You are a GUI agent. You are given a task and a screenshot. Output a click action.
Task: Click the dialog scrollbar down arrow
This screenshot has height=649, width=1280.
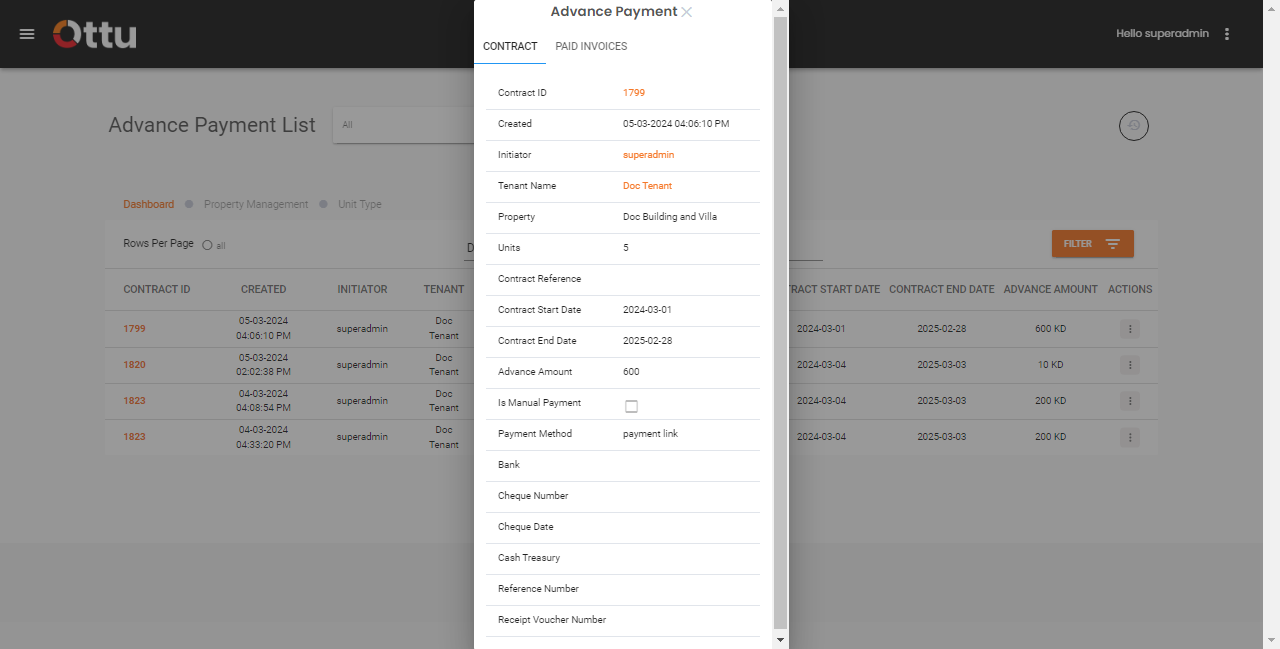click(780, 639)
